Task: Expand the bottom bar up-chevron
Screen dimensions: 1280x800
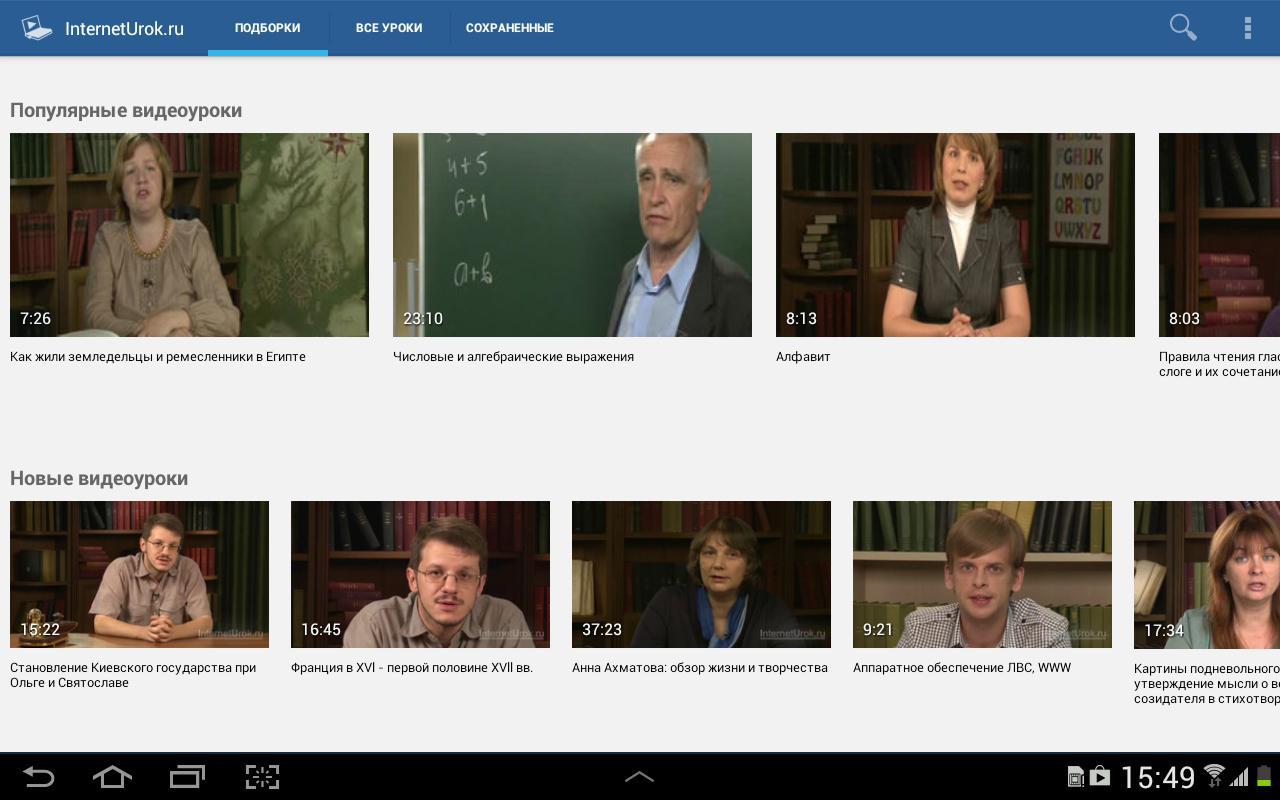Action: click(x=639, y=777)
